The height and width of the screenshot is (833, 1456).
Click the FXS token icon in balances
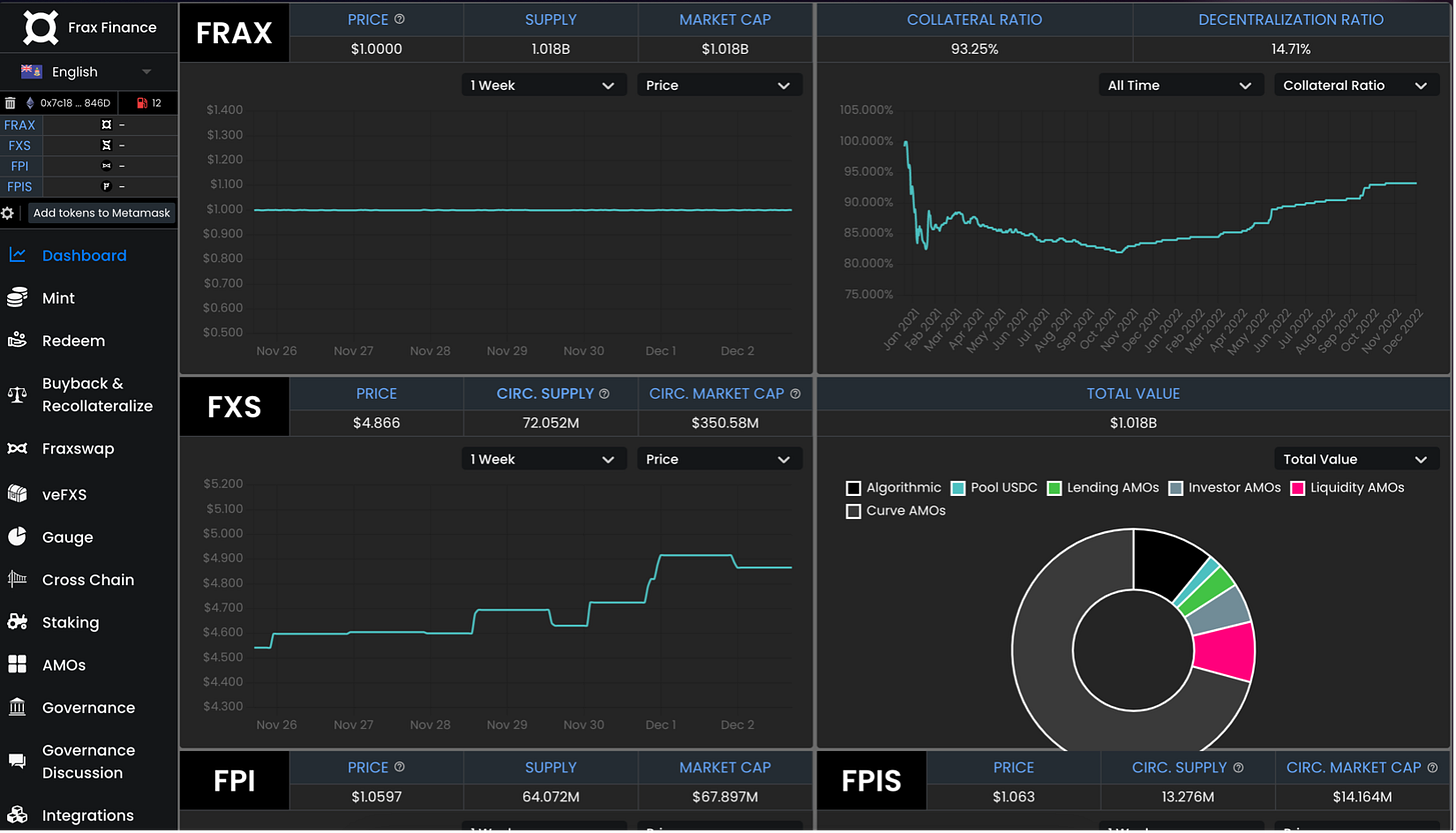(x=106, y=146)
